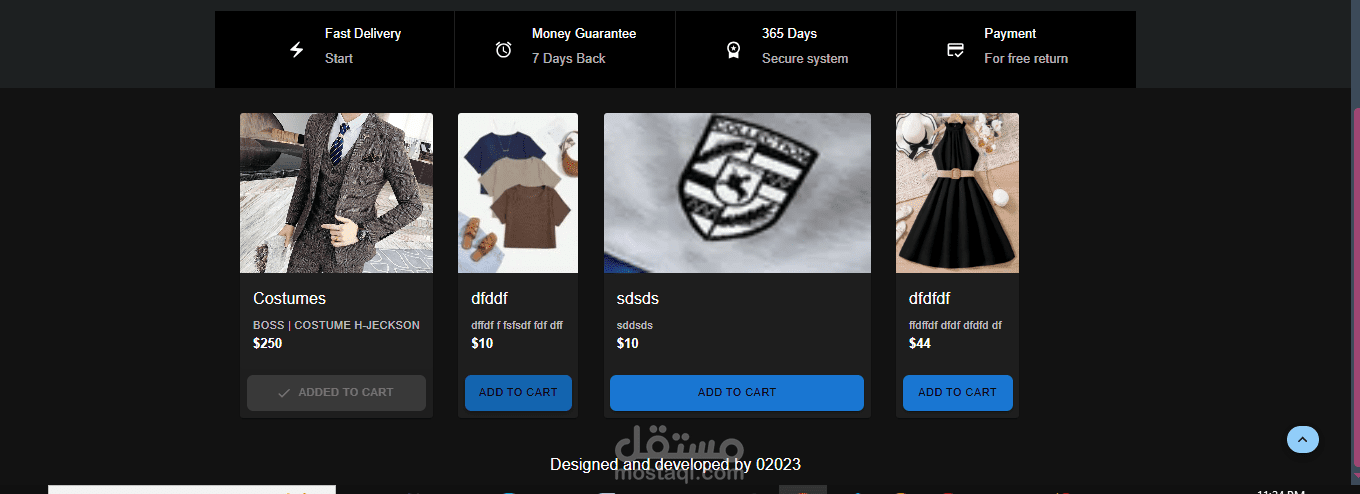
Task: Open the Costumes suit product image
Action: (x=336, y=193)
